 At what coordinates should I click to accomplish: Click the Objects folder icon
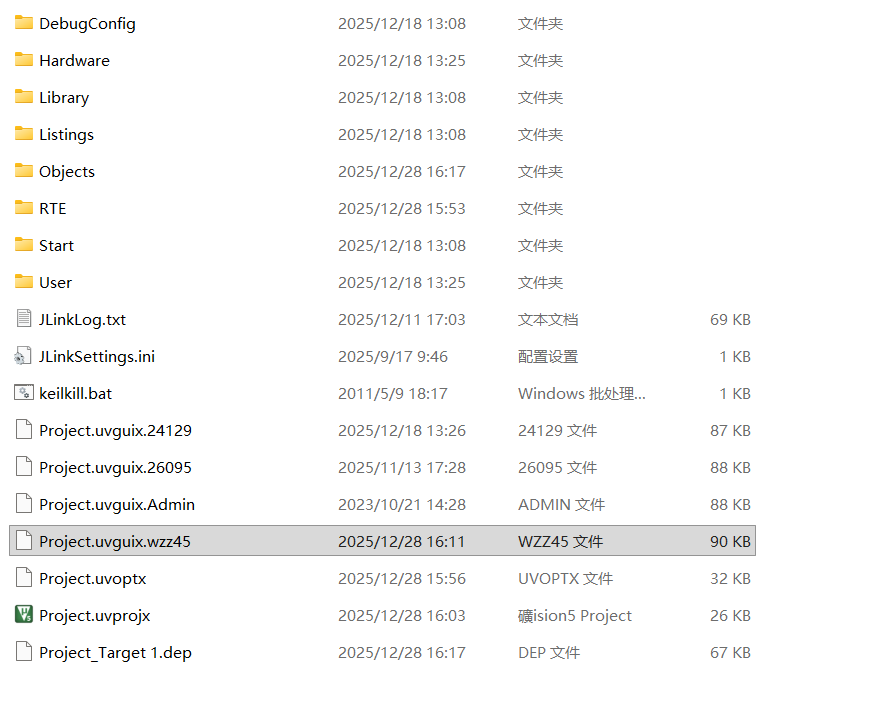tap(23, 170)
